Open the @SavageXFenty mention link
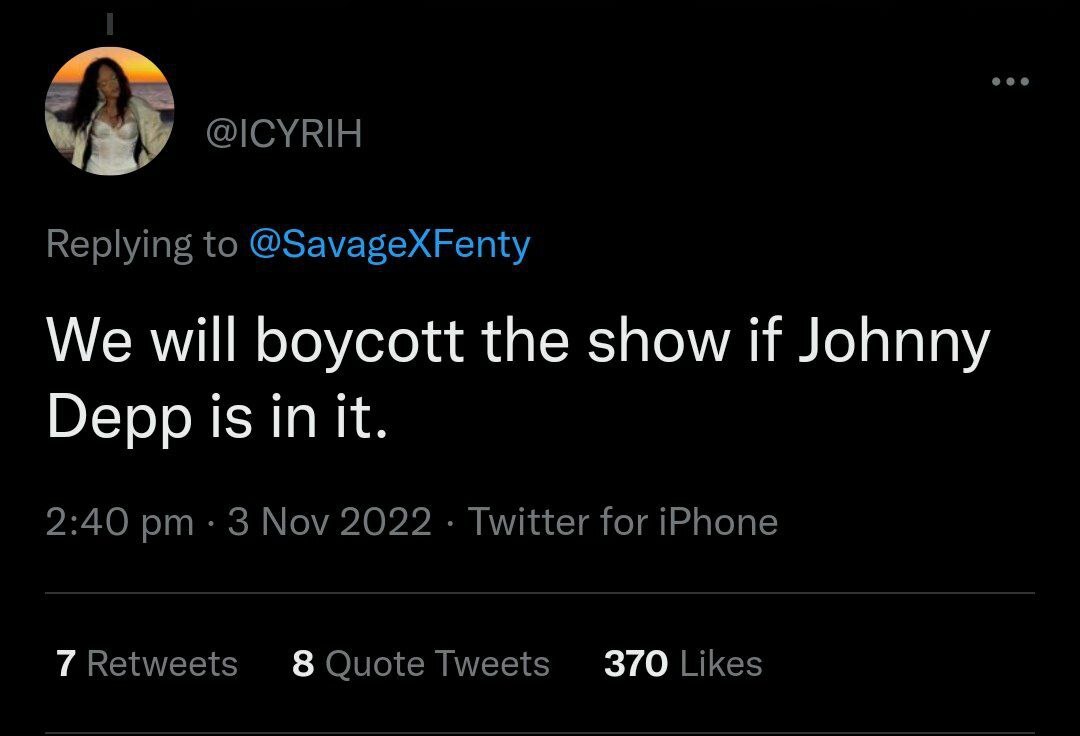This screenshot has width=1080, height=736. coord(388,244)
